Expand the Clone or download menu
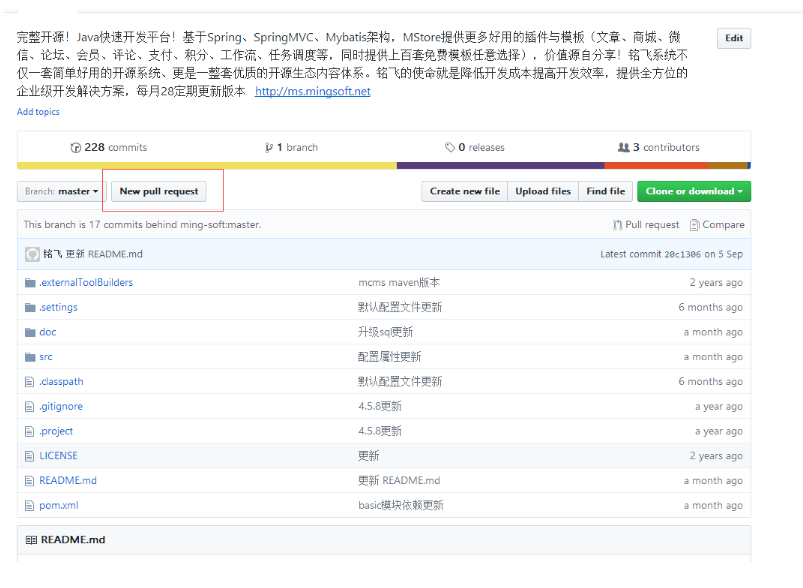The height and width of the screenshot is (588, 803). point(693,191)
